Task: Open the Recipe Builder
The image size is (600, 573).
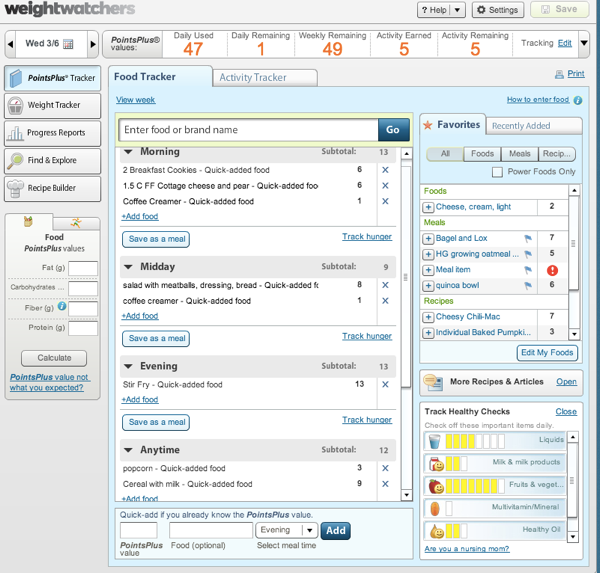Action: tap(52, 188)
